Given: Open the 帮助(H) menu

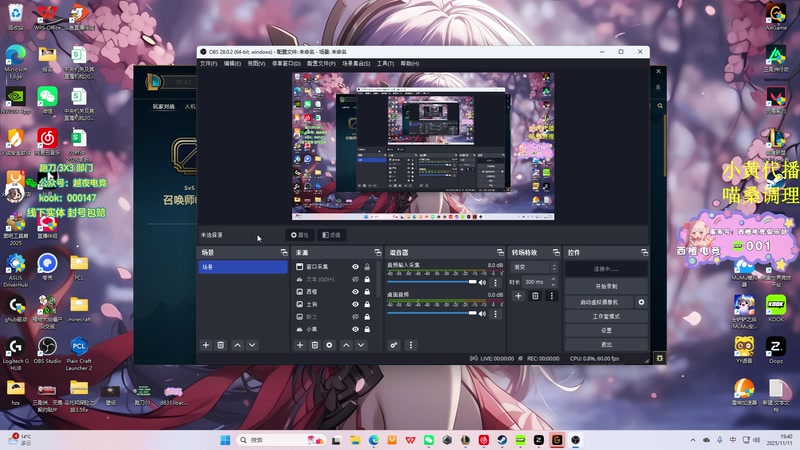Looking at the screenshot, I should (410, 64).
